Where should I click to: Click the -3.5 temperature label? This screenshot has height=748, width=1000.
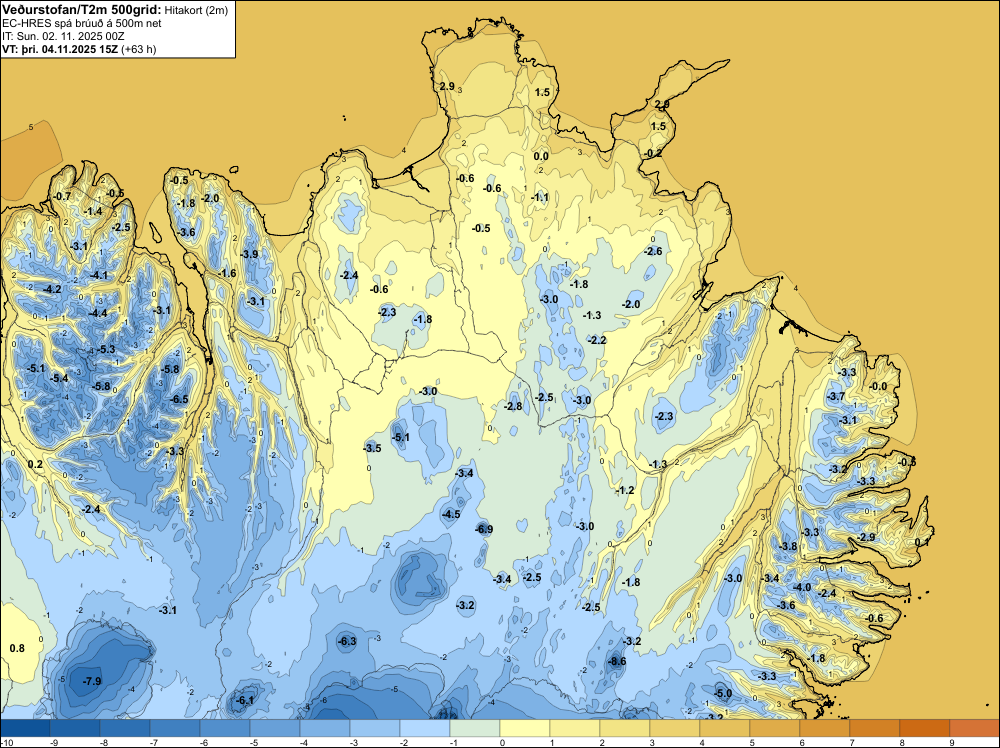pos(372,448)
